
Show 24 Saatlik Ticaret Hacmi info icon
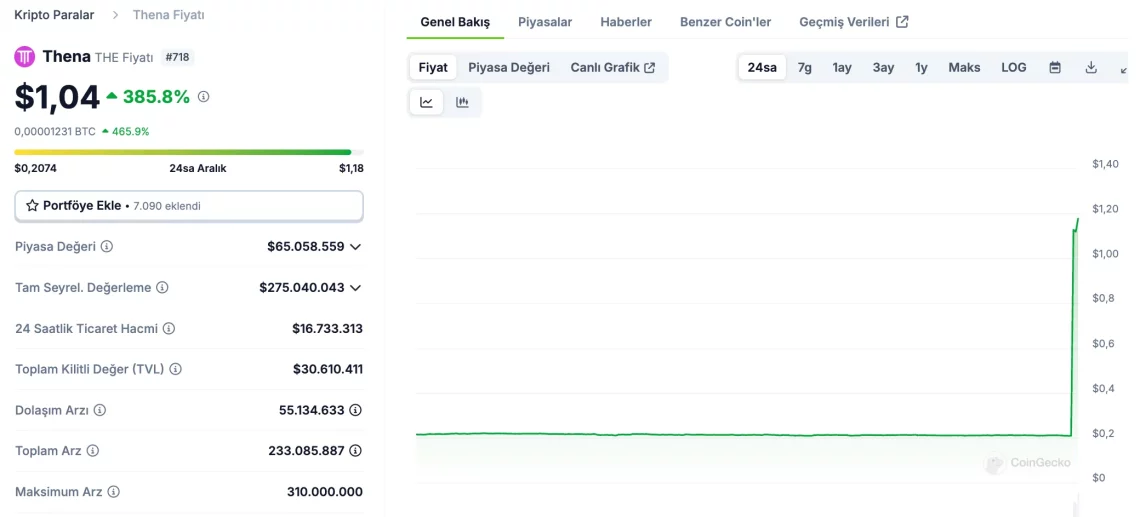169,329
